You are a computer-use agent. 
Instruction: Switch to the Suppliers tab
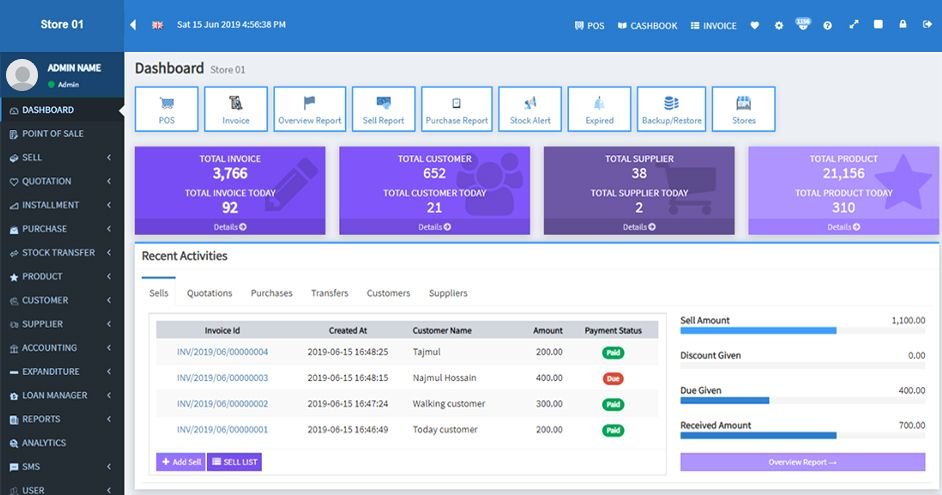tap(448, 293)
